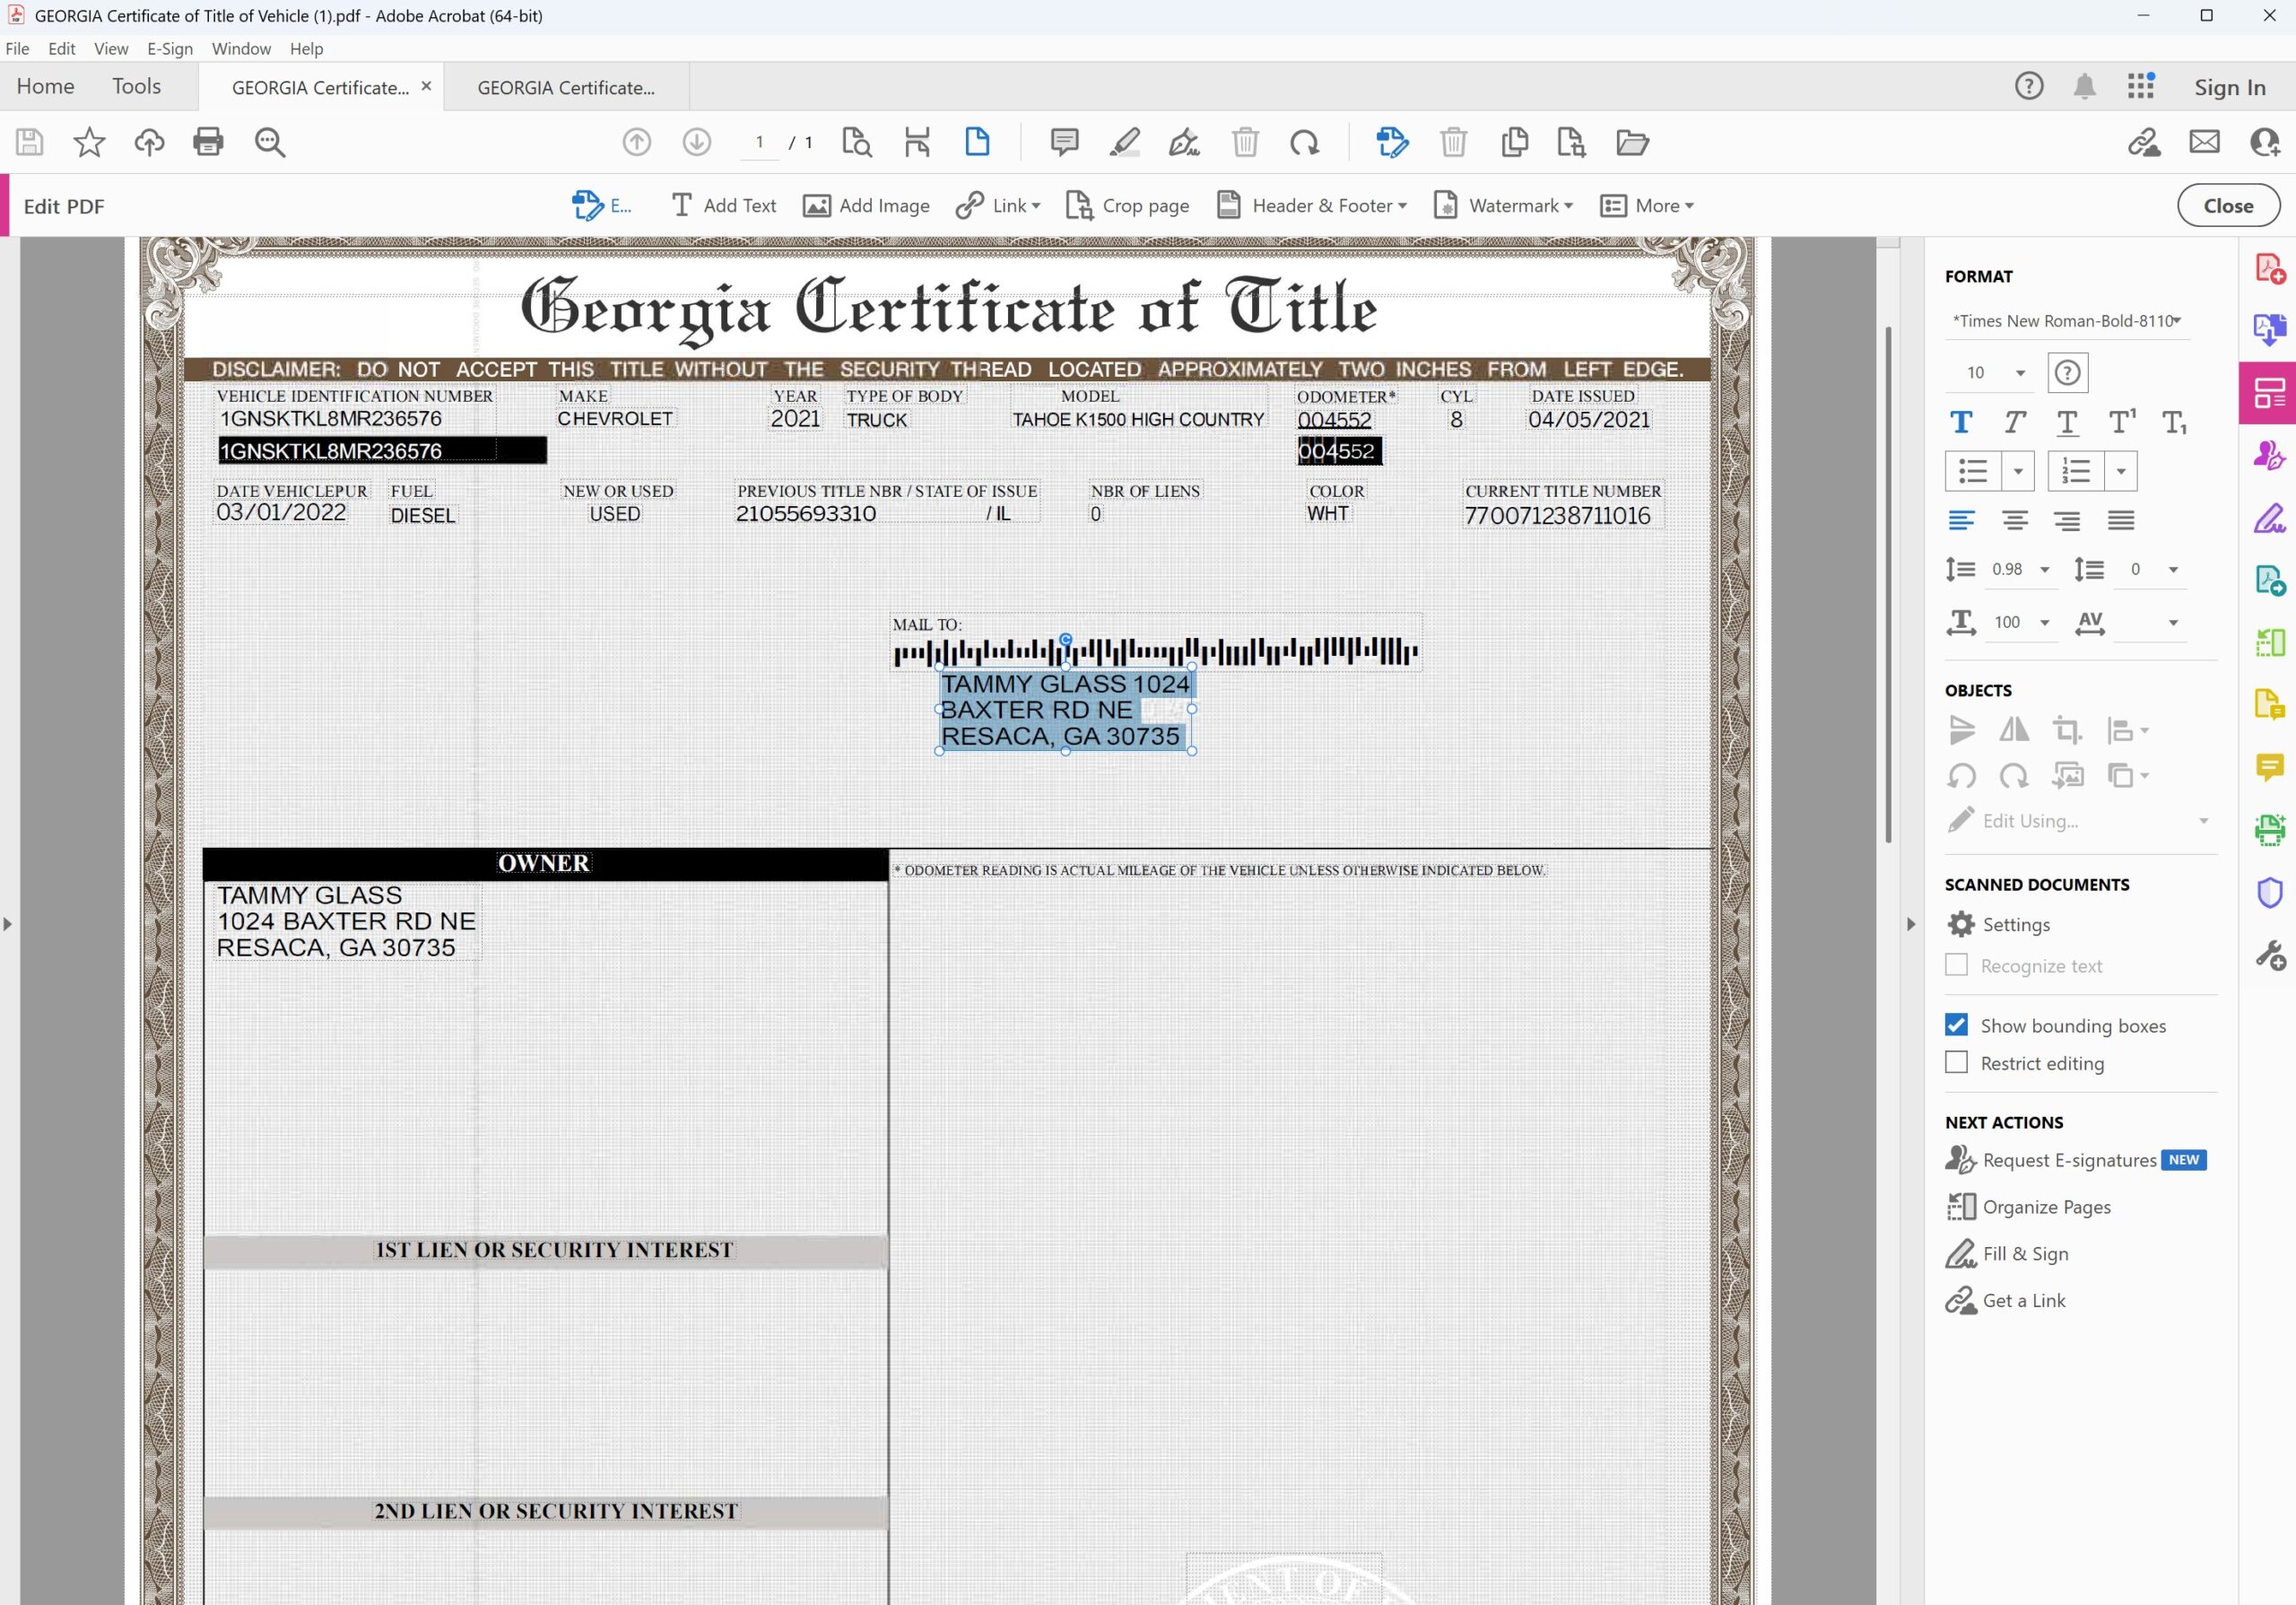This screenshot has height=1605, width=2296.
Task: Click the Sign document pen icon
Action: 1185,142
